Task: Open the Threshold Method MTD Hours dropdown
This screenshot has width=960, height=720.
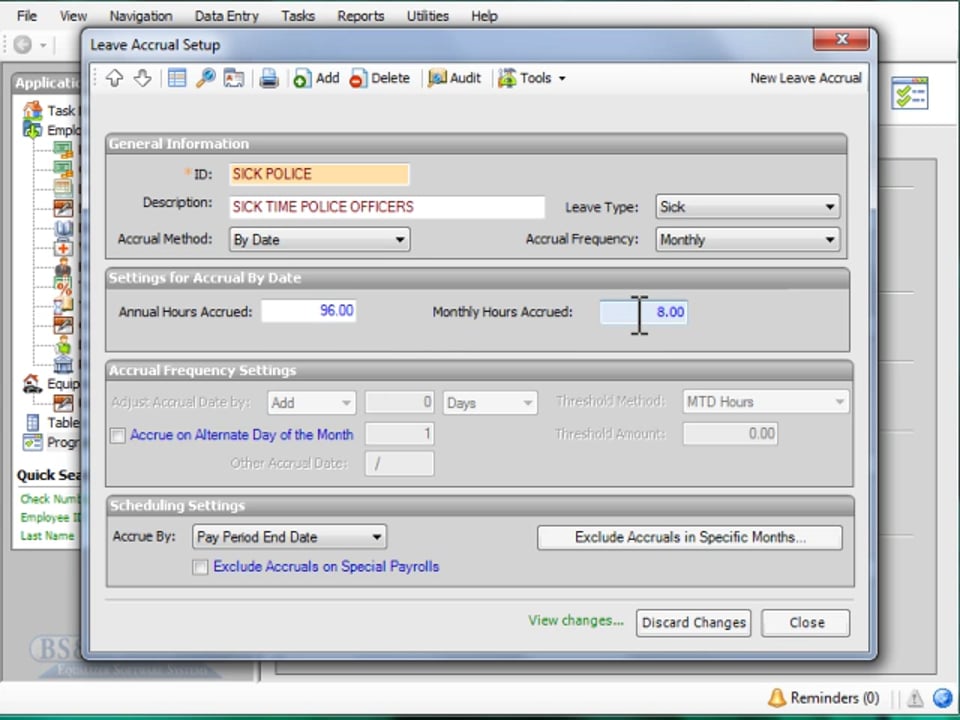Action: (766, 402)
